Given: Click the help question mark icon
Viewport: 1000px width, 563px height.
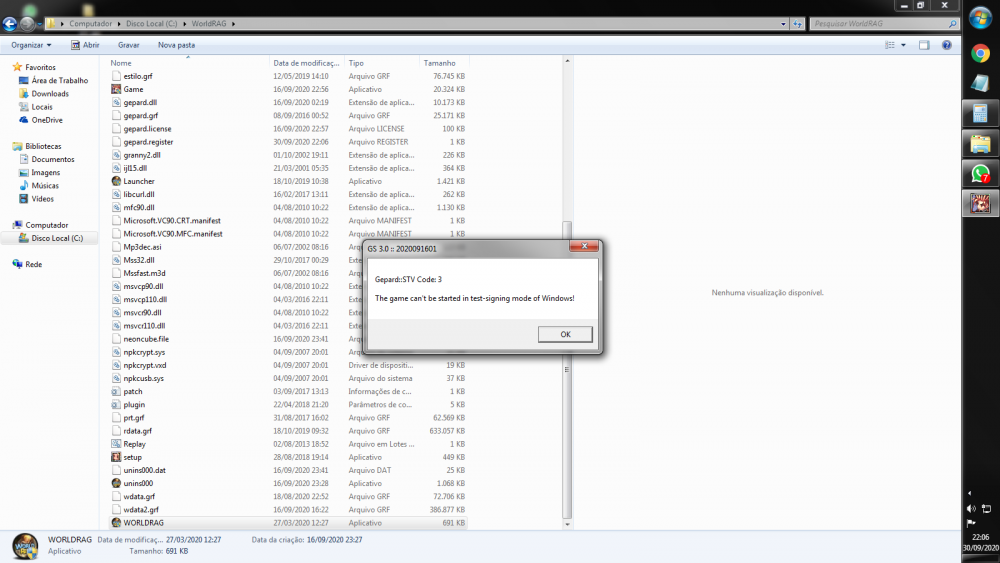Looking at the screenshot, I should (946, 45).
